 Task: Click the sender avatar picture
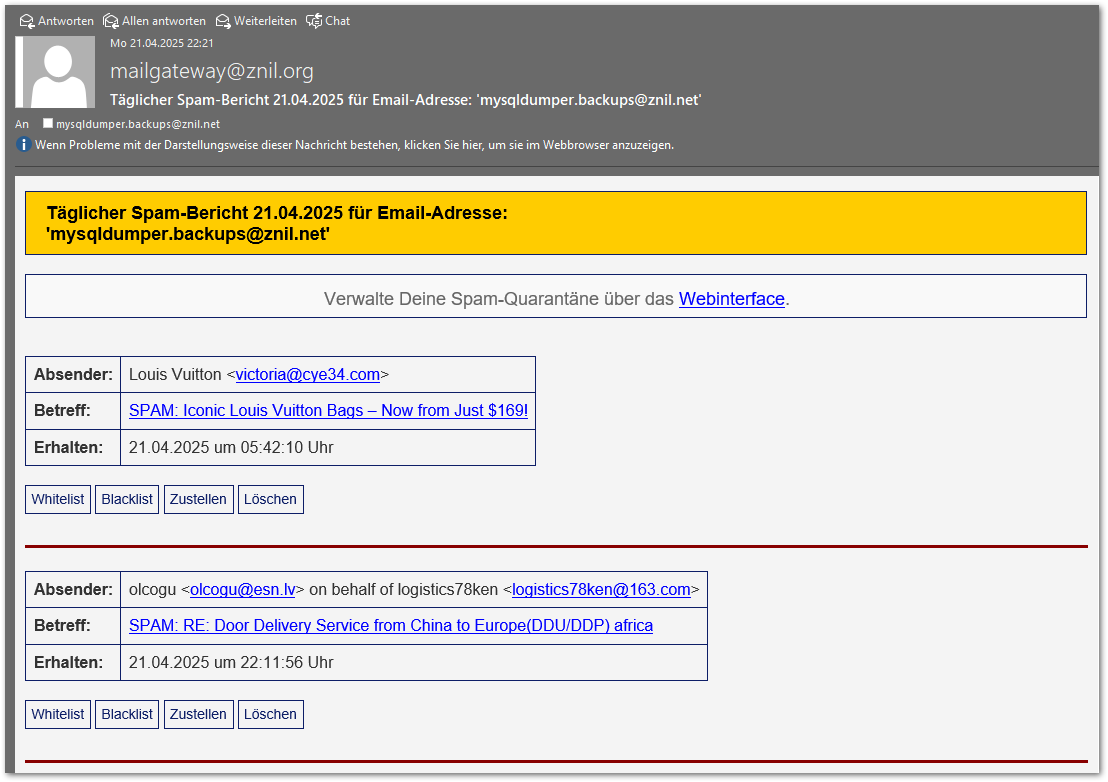(58, 72)
